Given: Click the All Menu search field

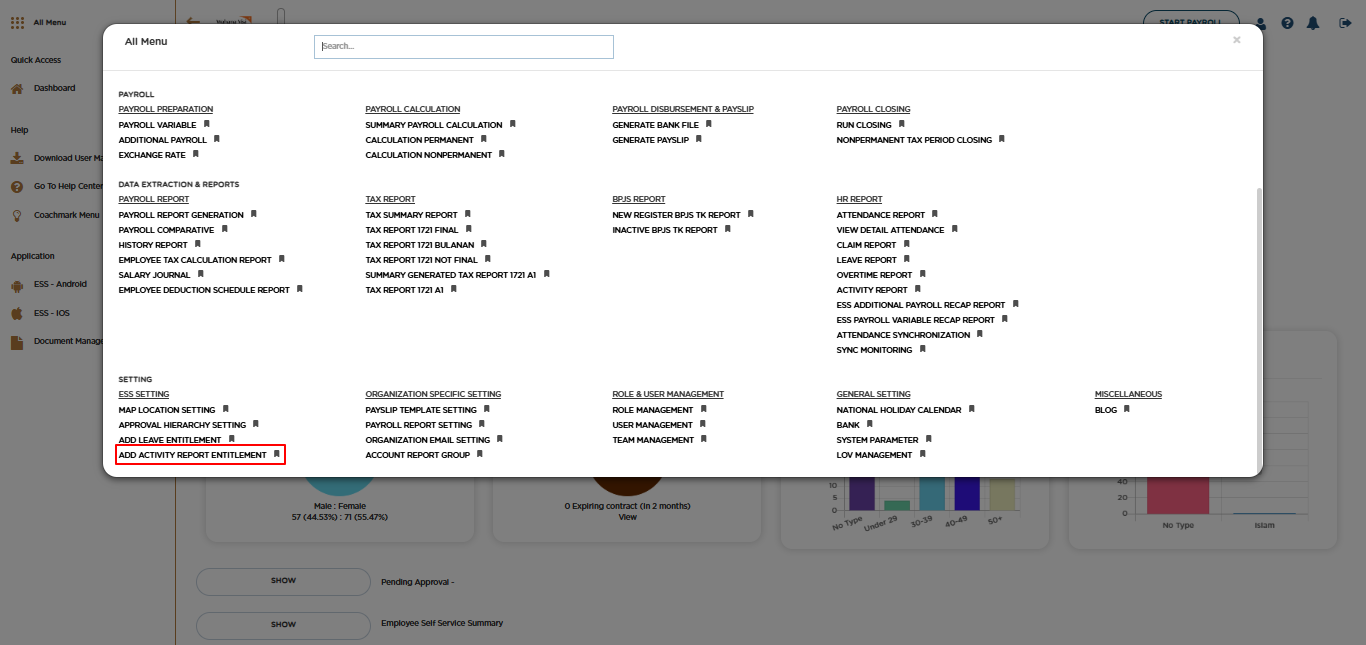Looking at the screenshot, I should (464, 46).
